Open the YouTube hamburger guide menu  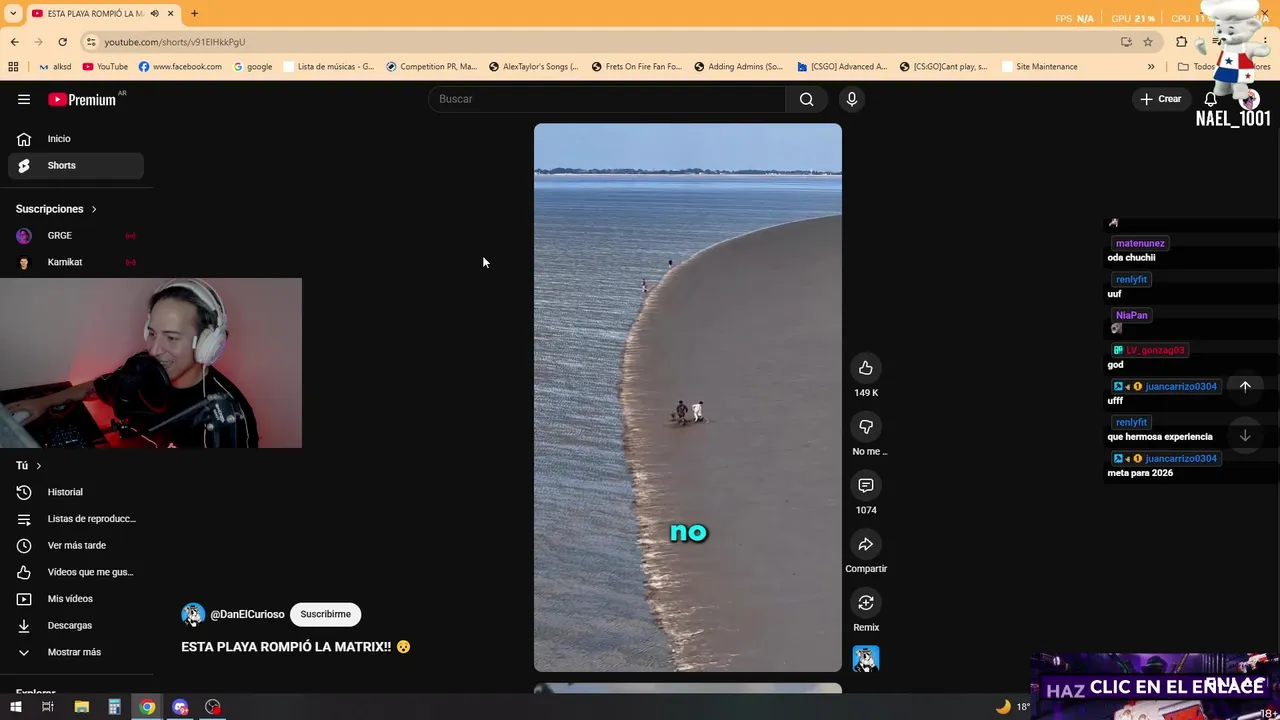pyautogui.click(x=24, y=99)
